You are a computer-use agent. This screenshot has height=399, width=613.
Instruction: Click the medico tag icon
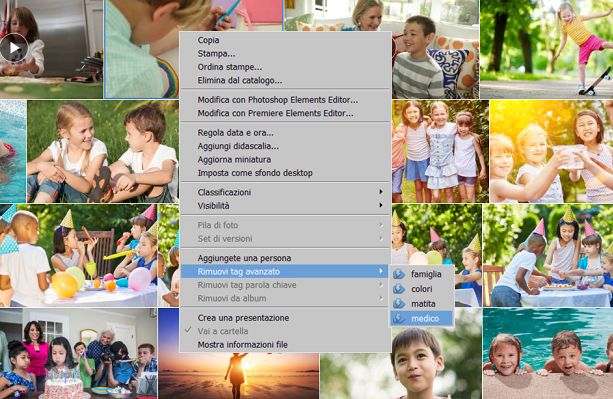(x=398, y=318)
